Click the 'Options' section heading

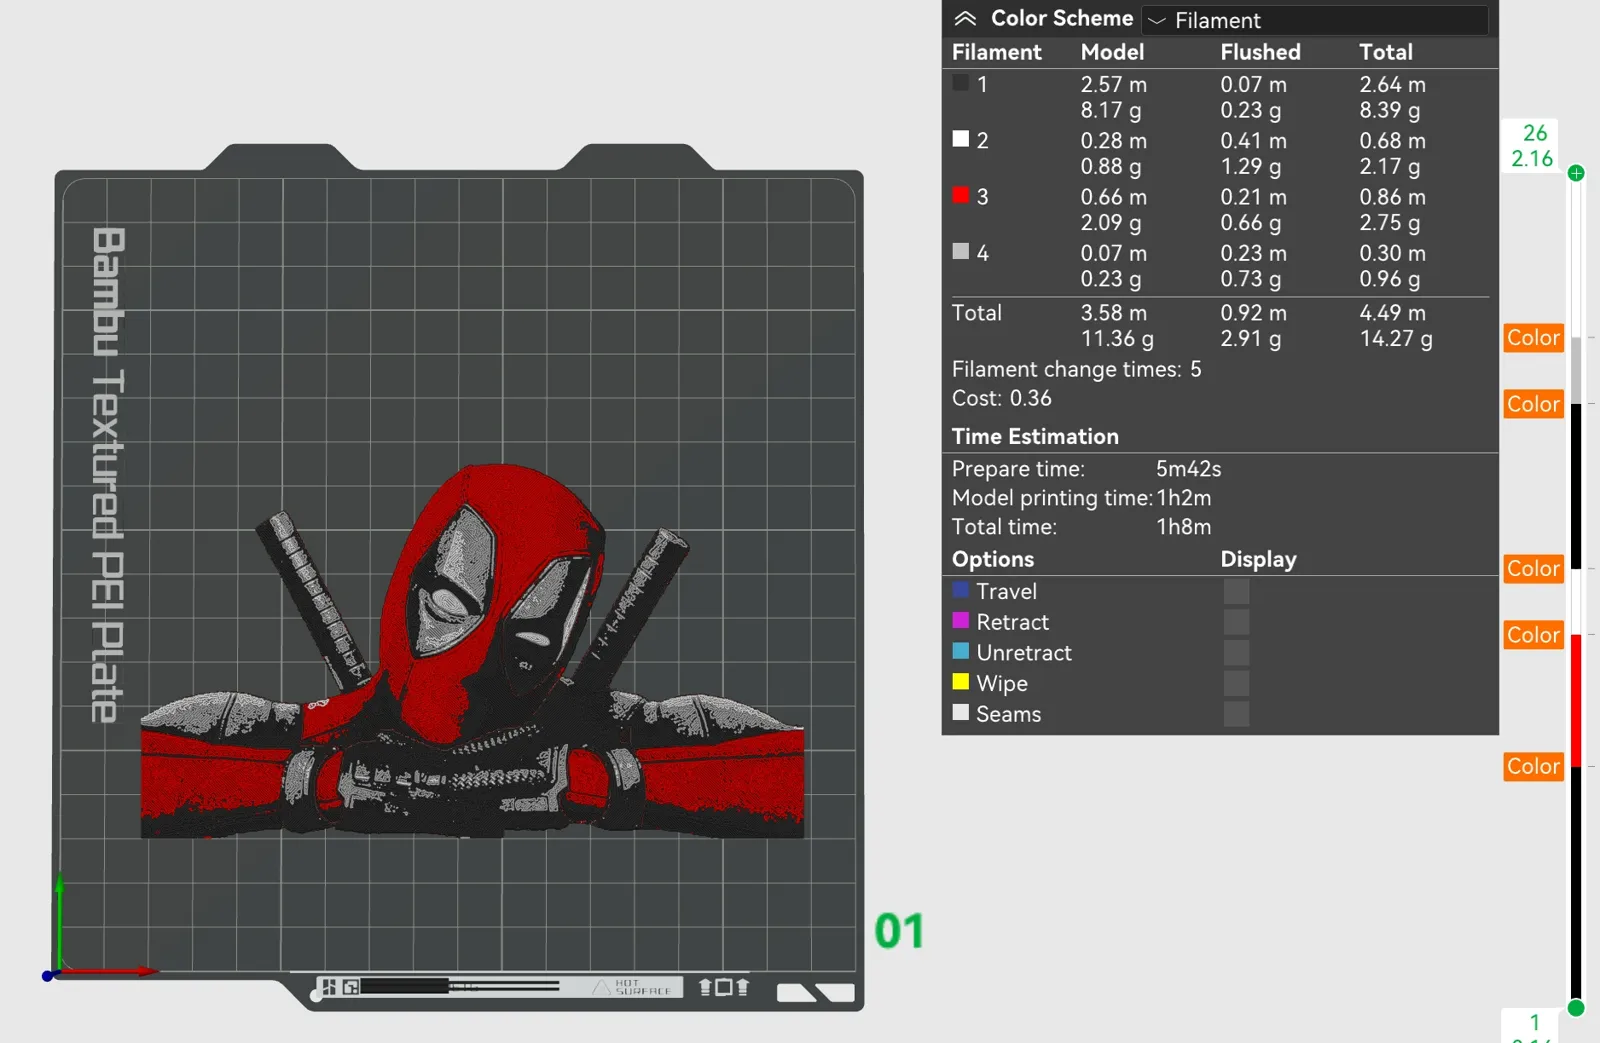pyautogui.click(x=992, y=559)
